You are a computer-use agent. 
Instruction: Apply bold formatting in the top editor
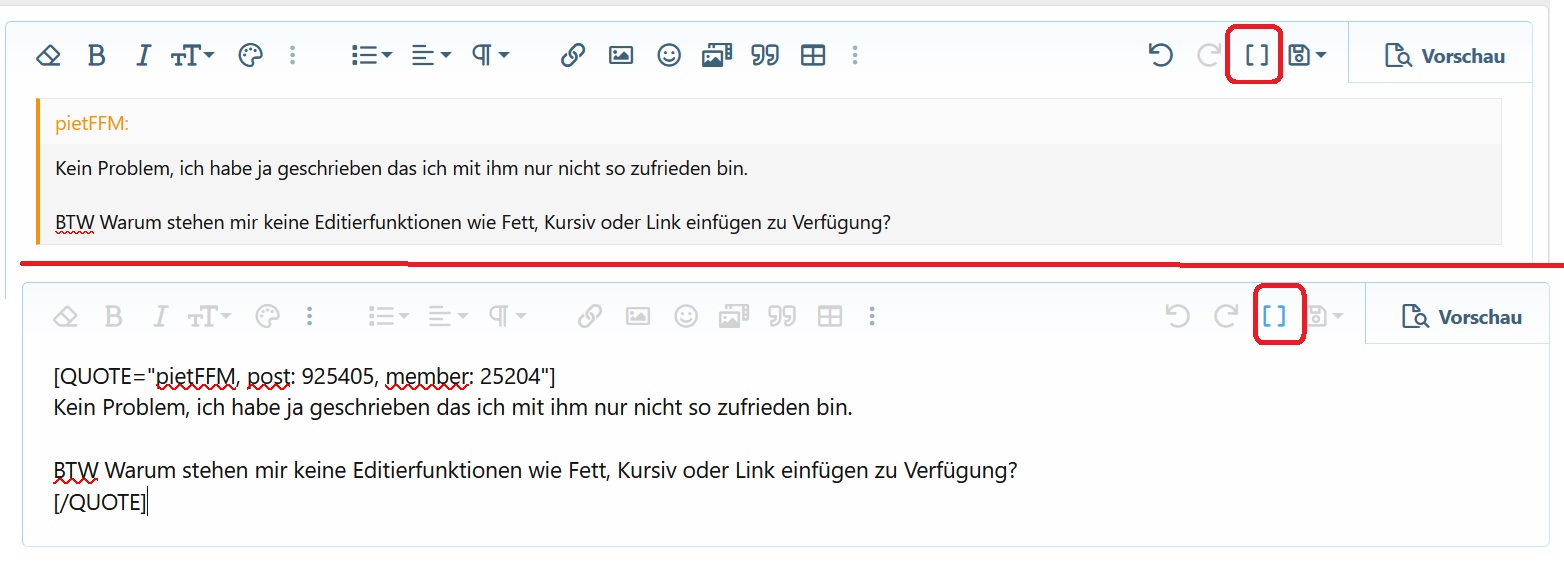[x=96, y=56]
